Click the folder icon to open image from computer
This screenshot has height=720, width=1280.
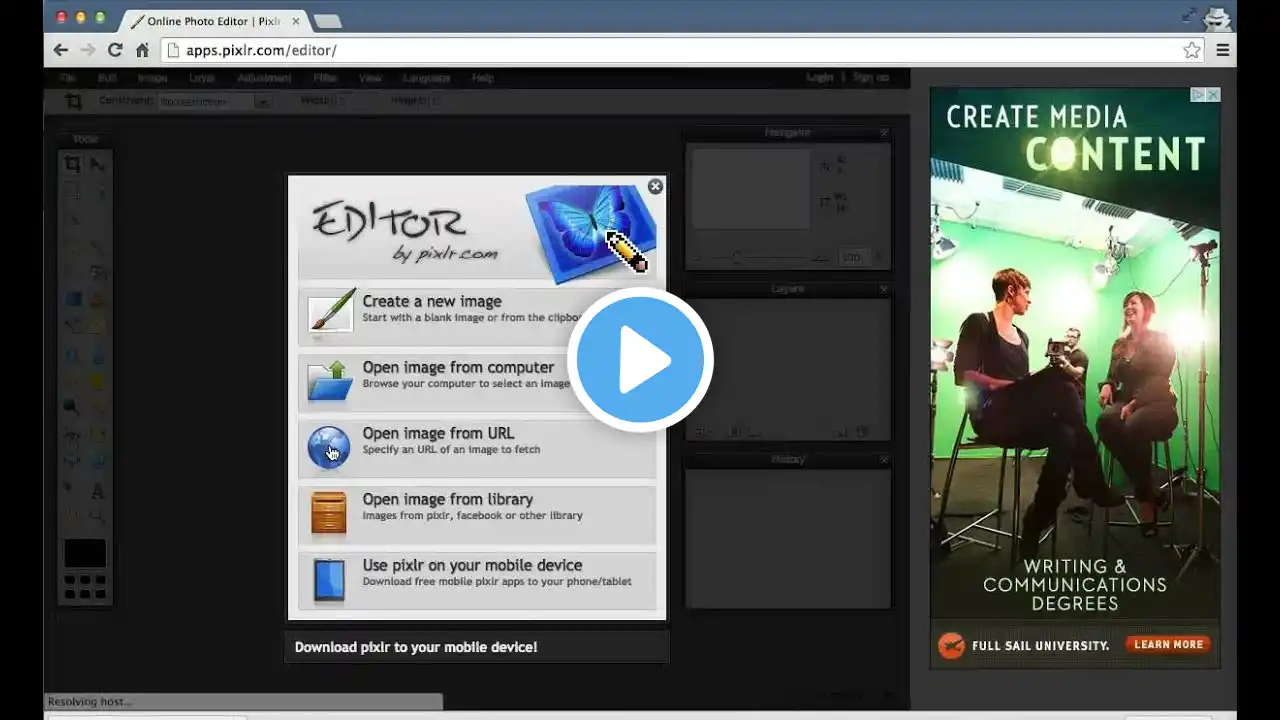pos(329,381)
